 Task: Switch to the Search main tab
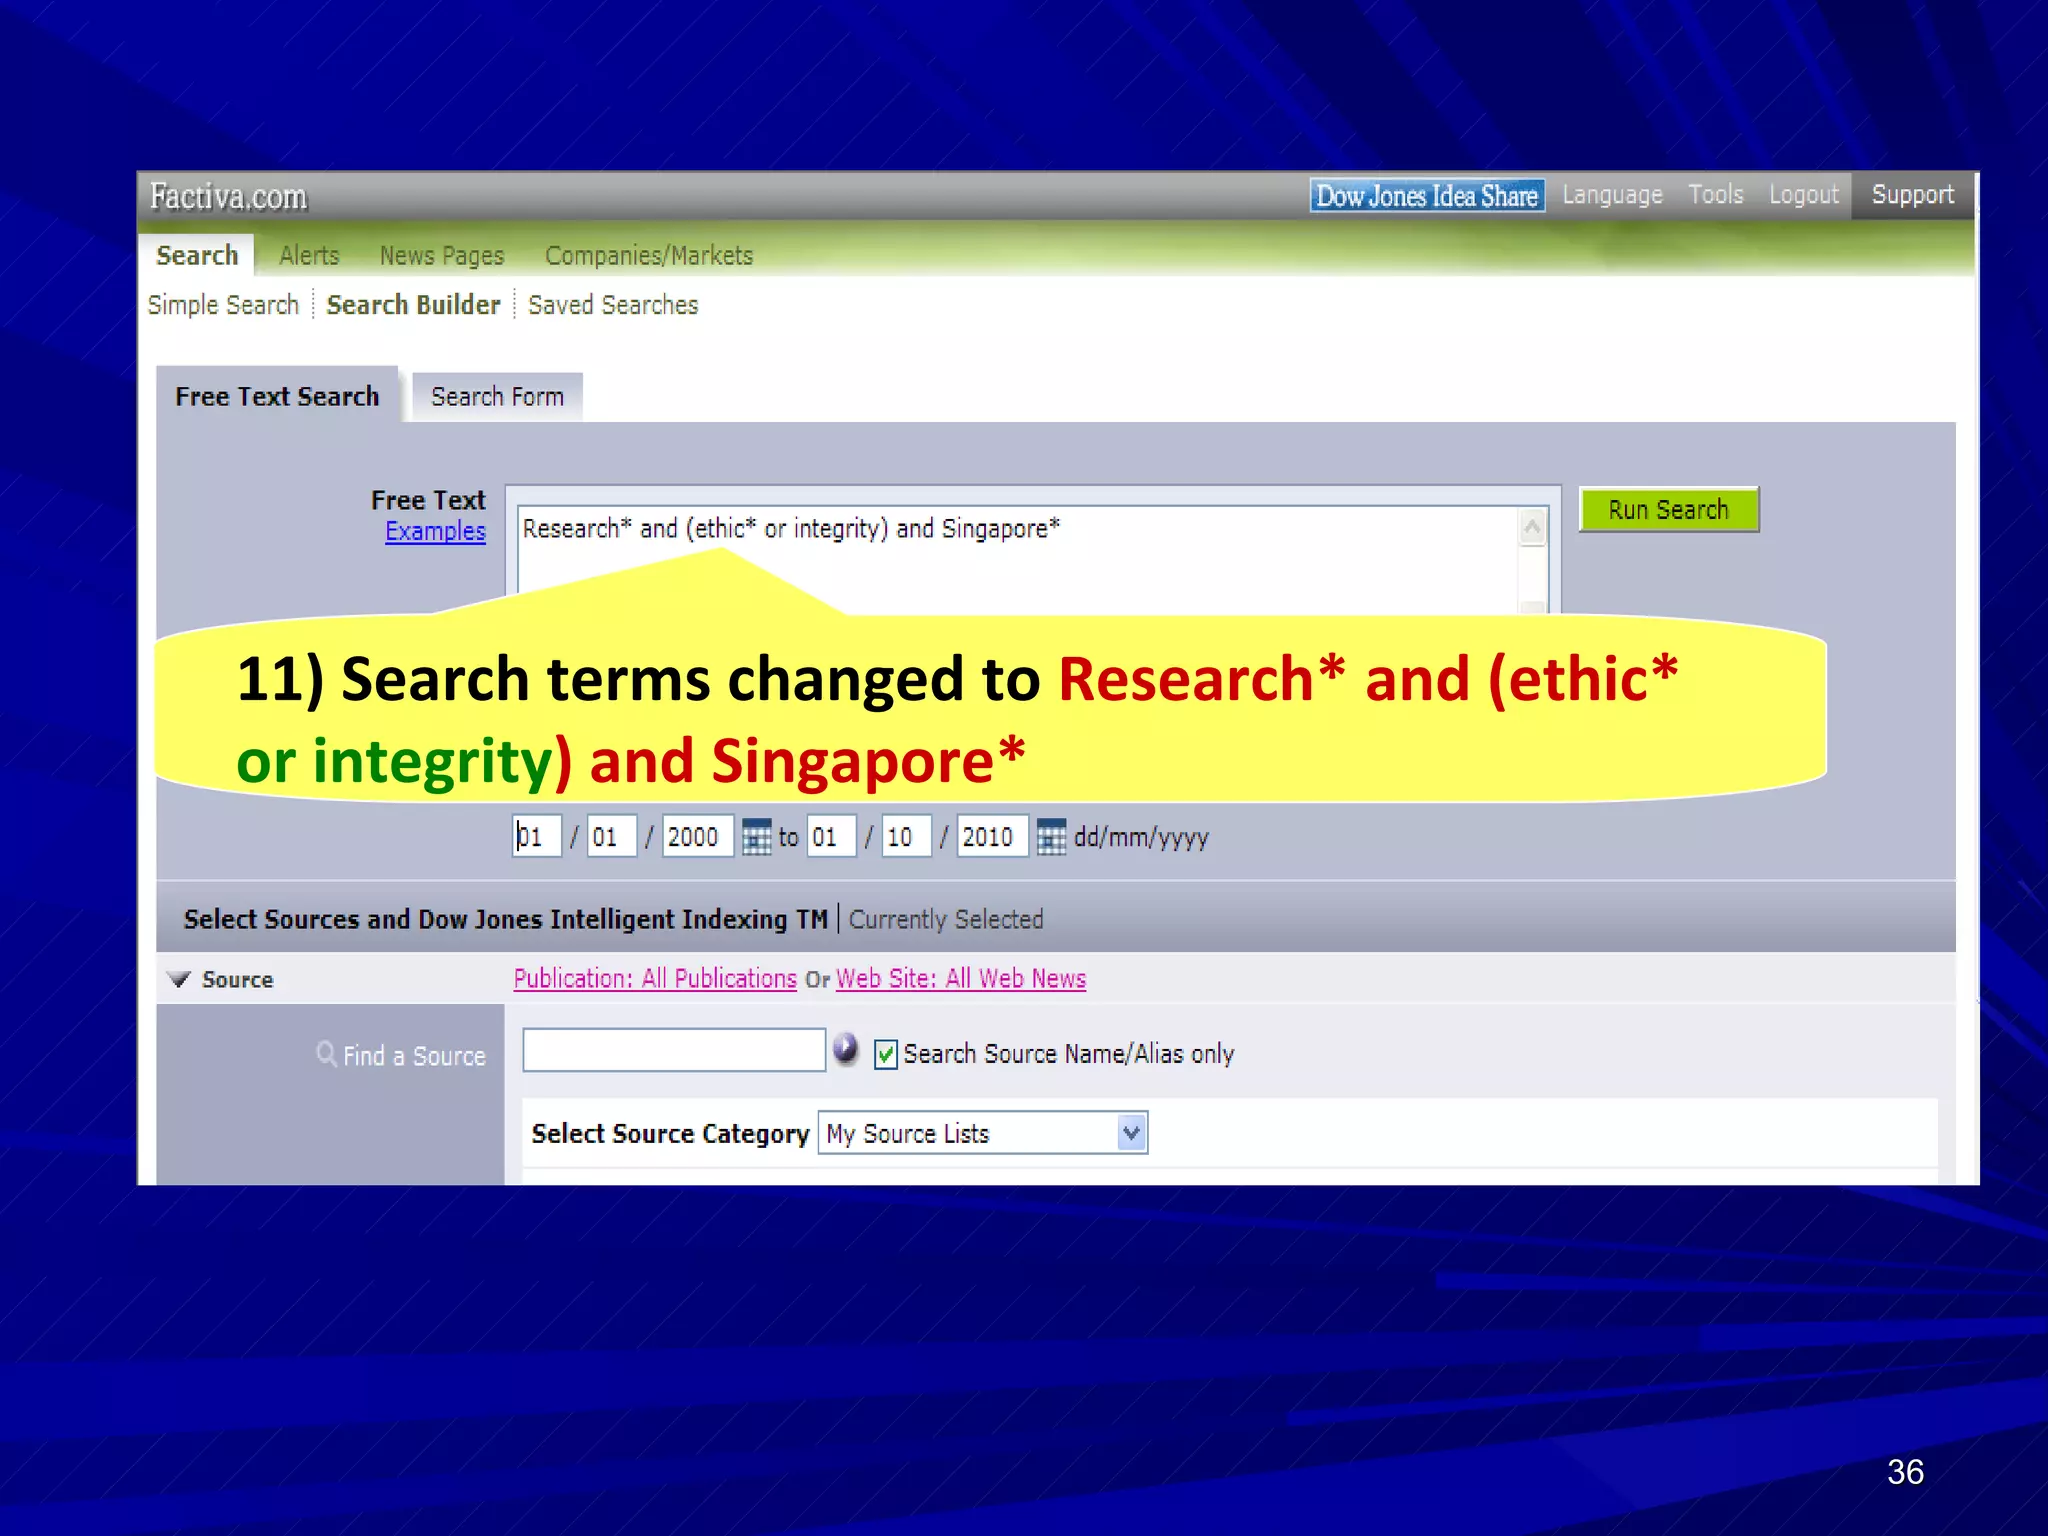(197, 256)
